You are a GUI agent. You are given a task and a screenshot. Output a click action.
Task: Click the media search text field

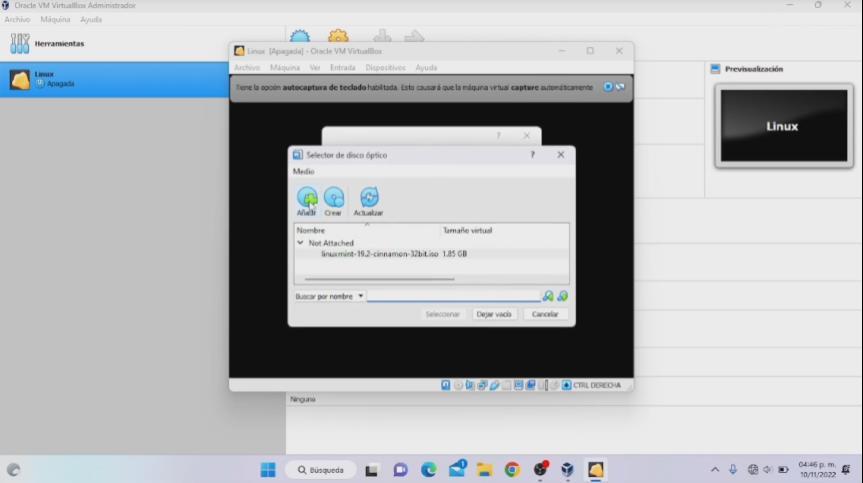(x=454, y=296)
